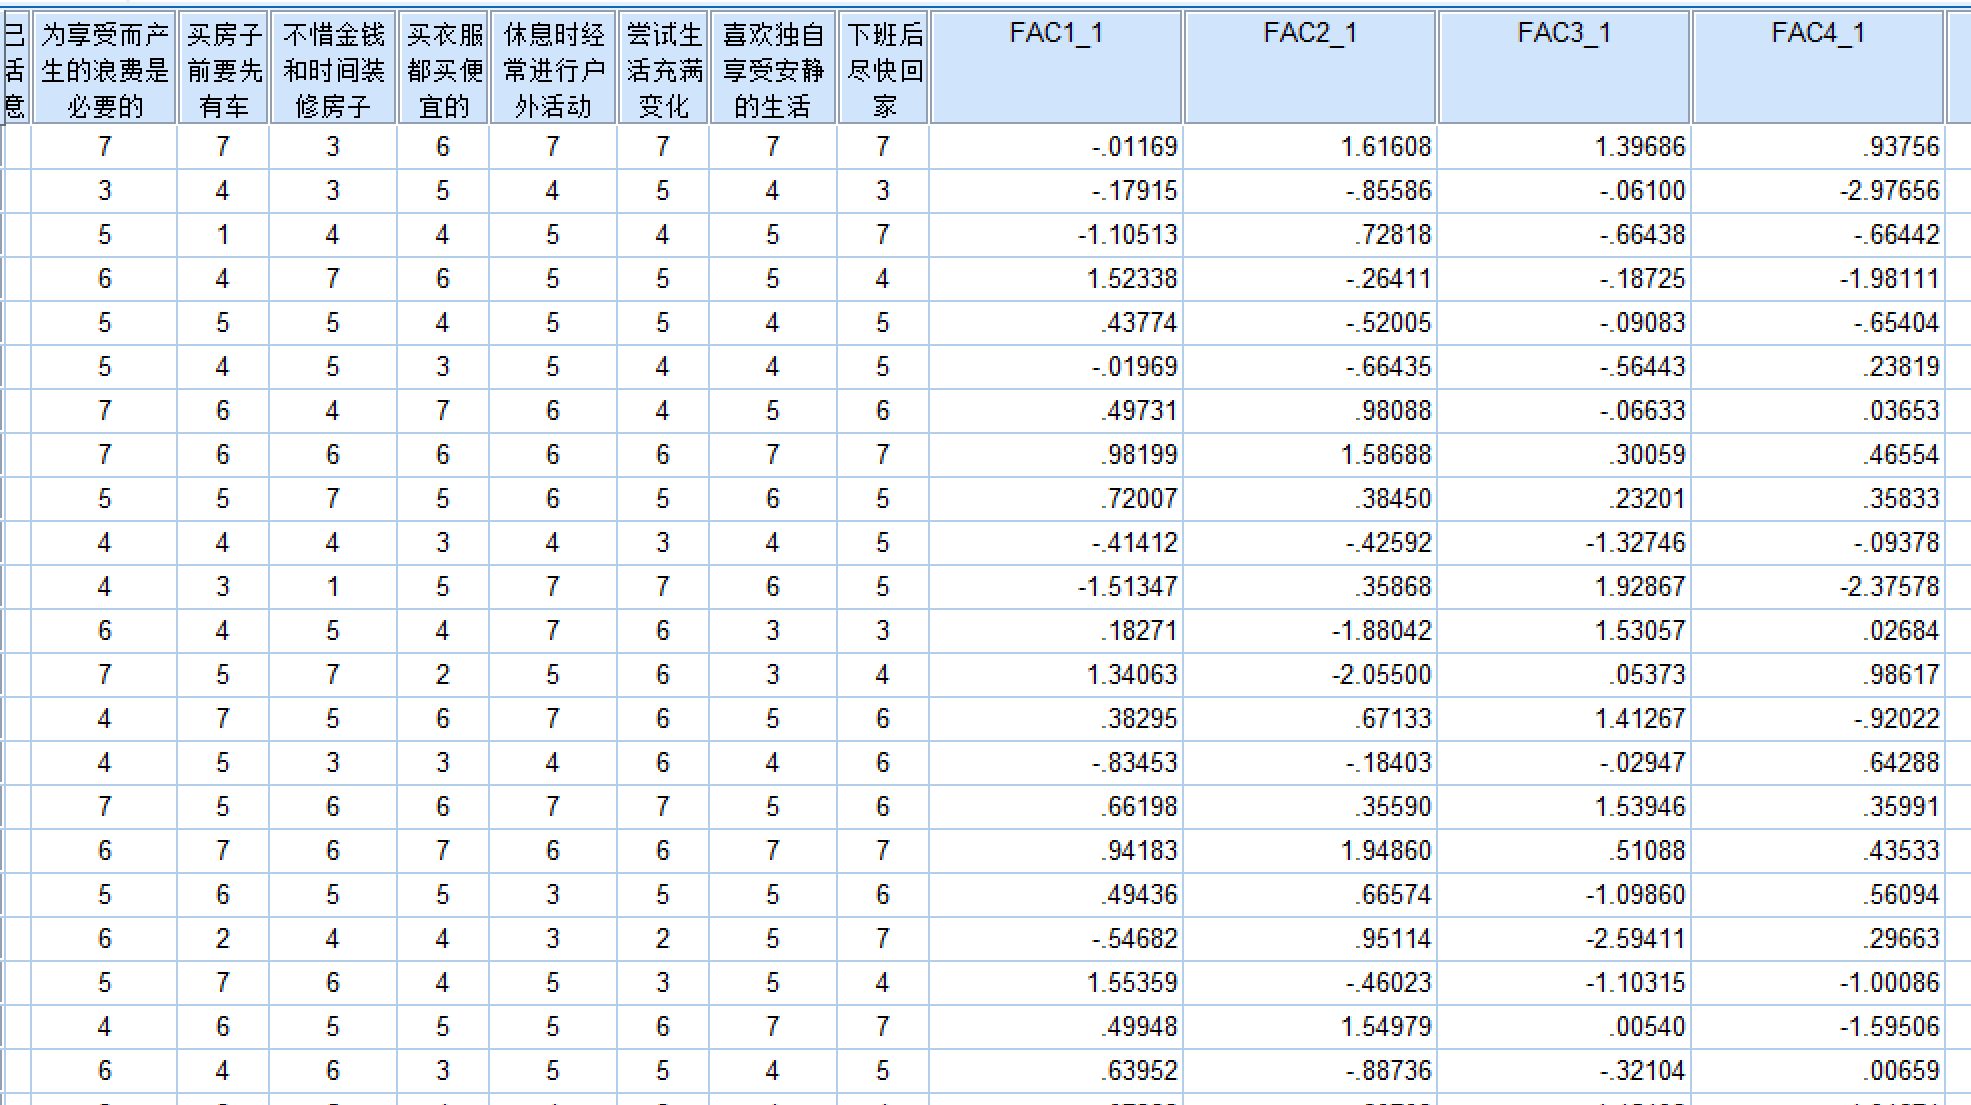Click the cell with .30059
Viewport: 1971px width, 1105px height.
coord(1564,455)
